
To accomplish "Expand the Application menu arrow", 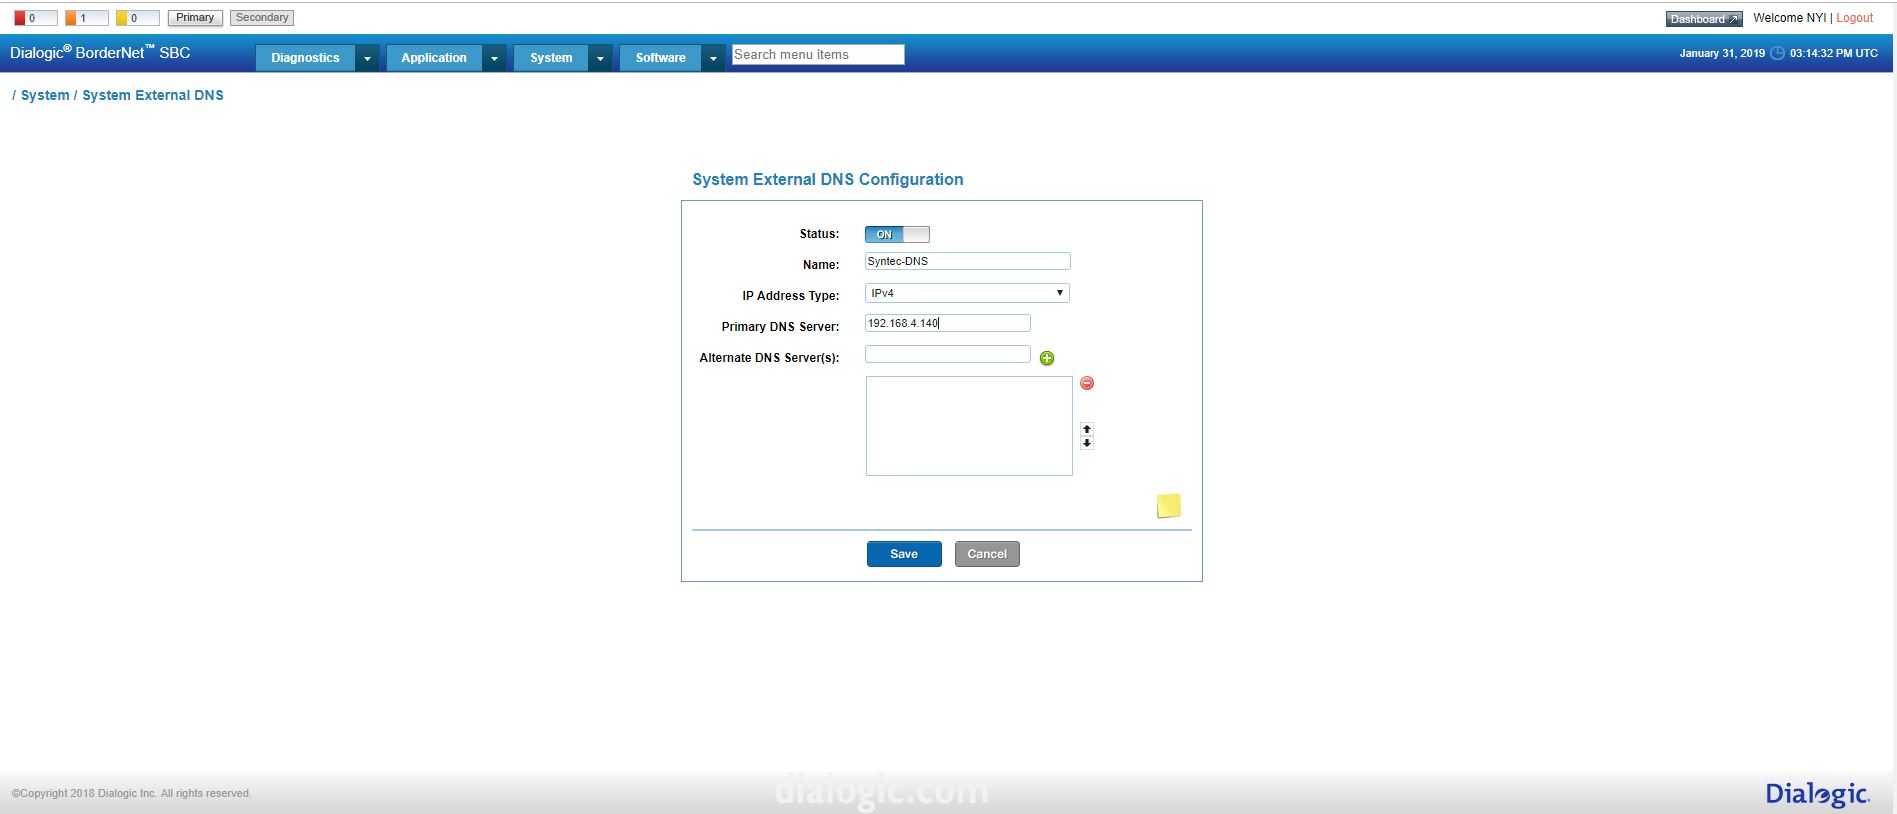I will coord(494,58).
